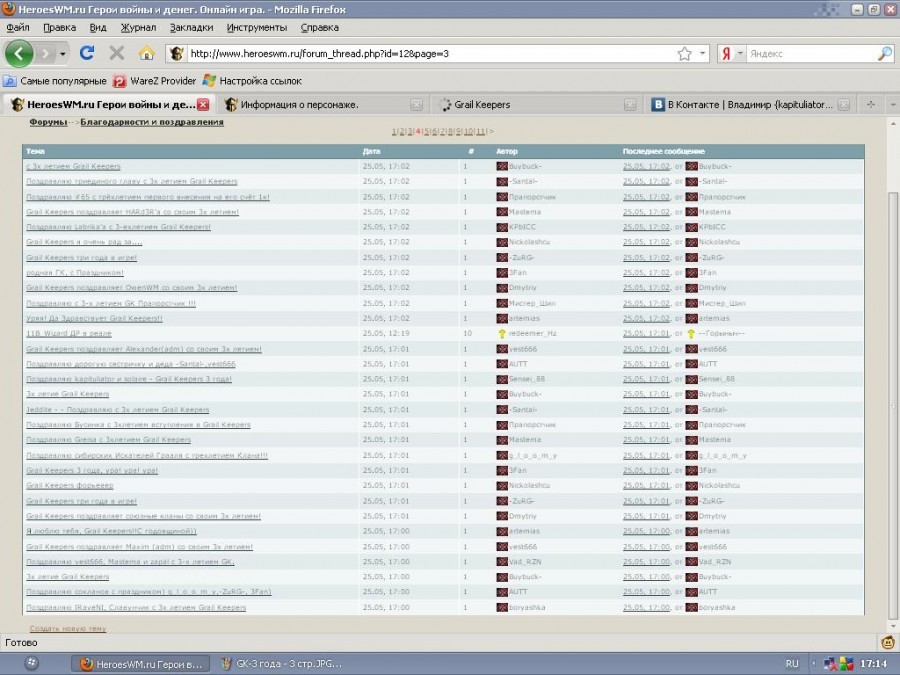Click the RU language indicator in the tray
The width and height of the screenshot is (900, 675).
[x=792, y=663]
